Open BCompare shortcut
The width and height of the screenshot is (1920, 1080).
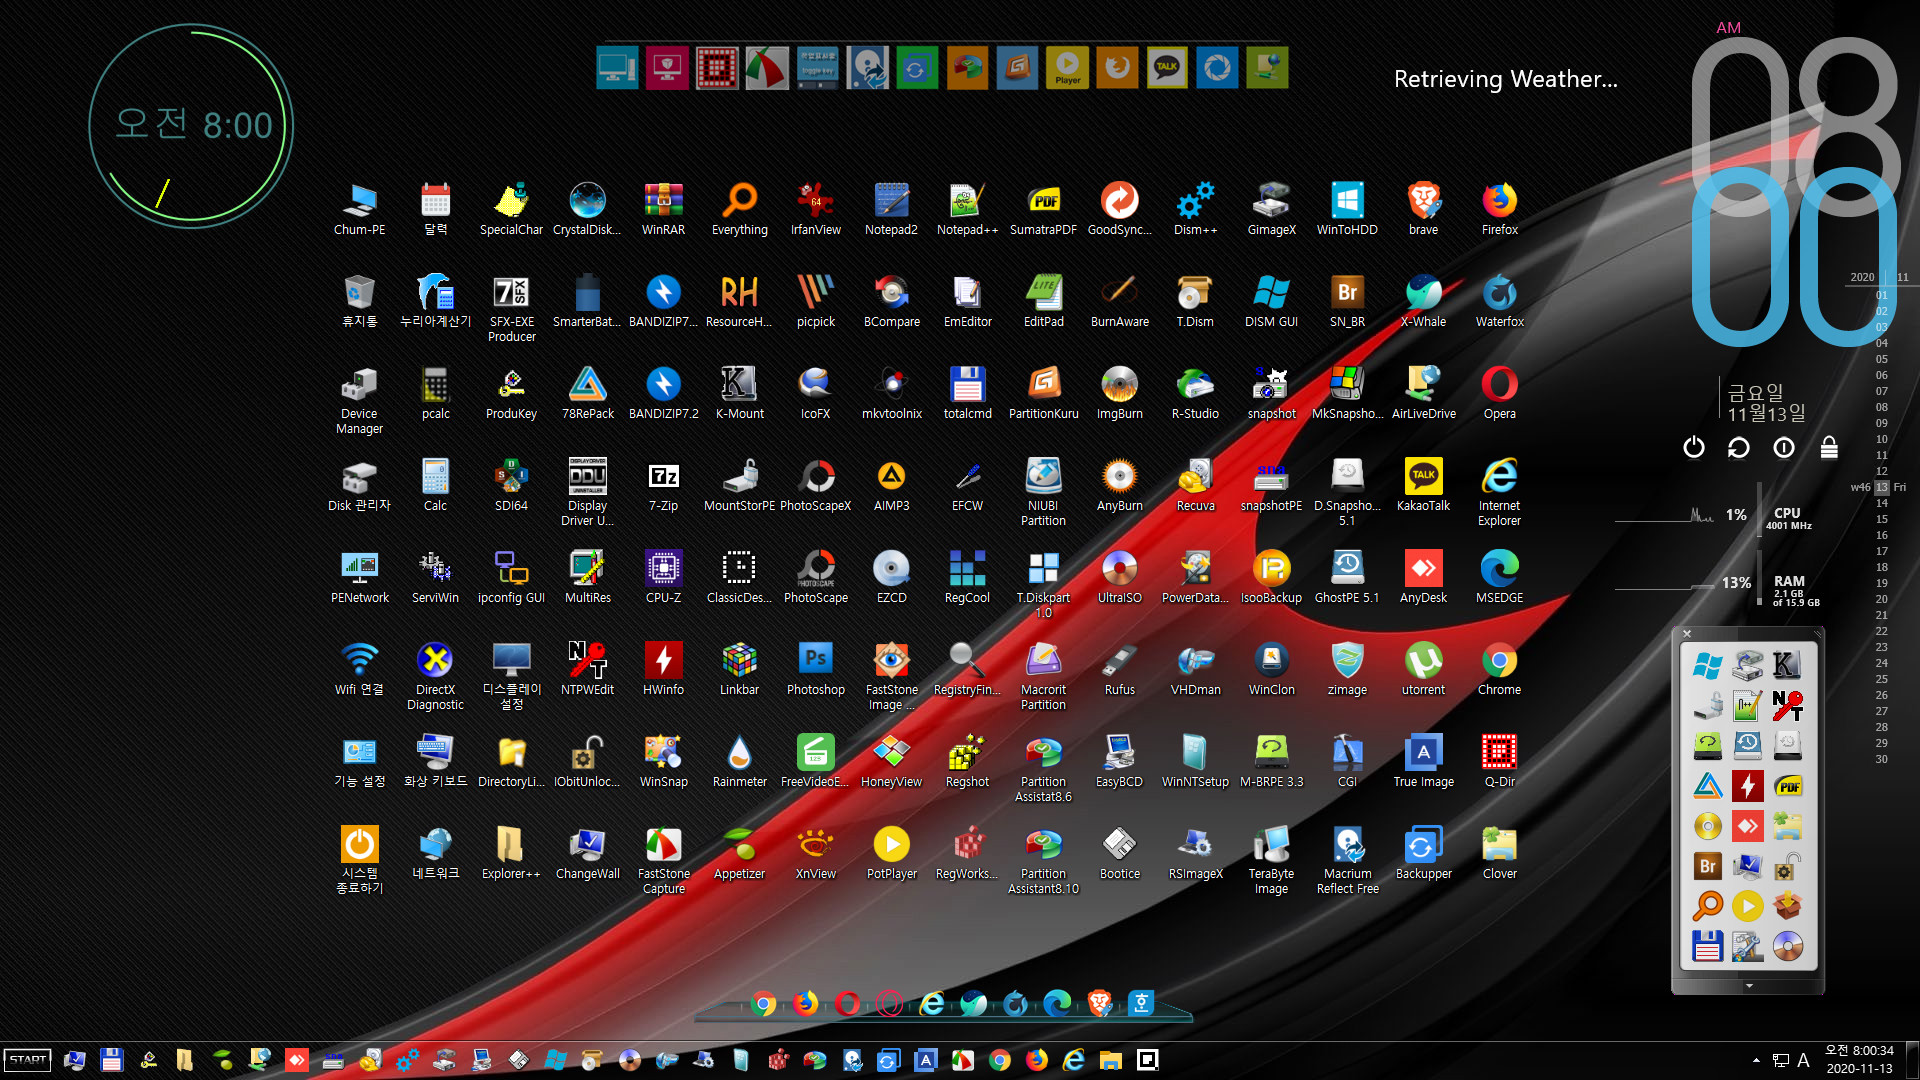[891, 302]
